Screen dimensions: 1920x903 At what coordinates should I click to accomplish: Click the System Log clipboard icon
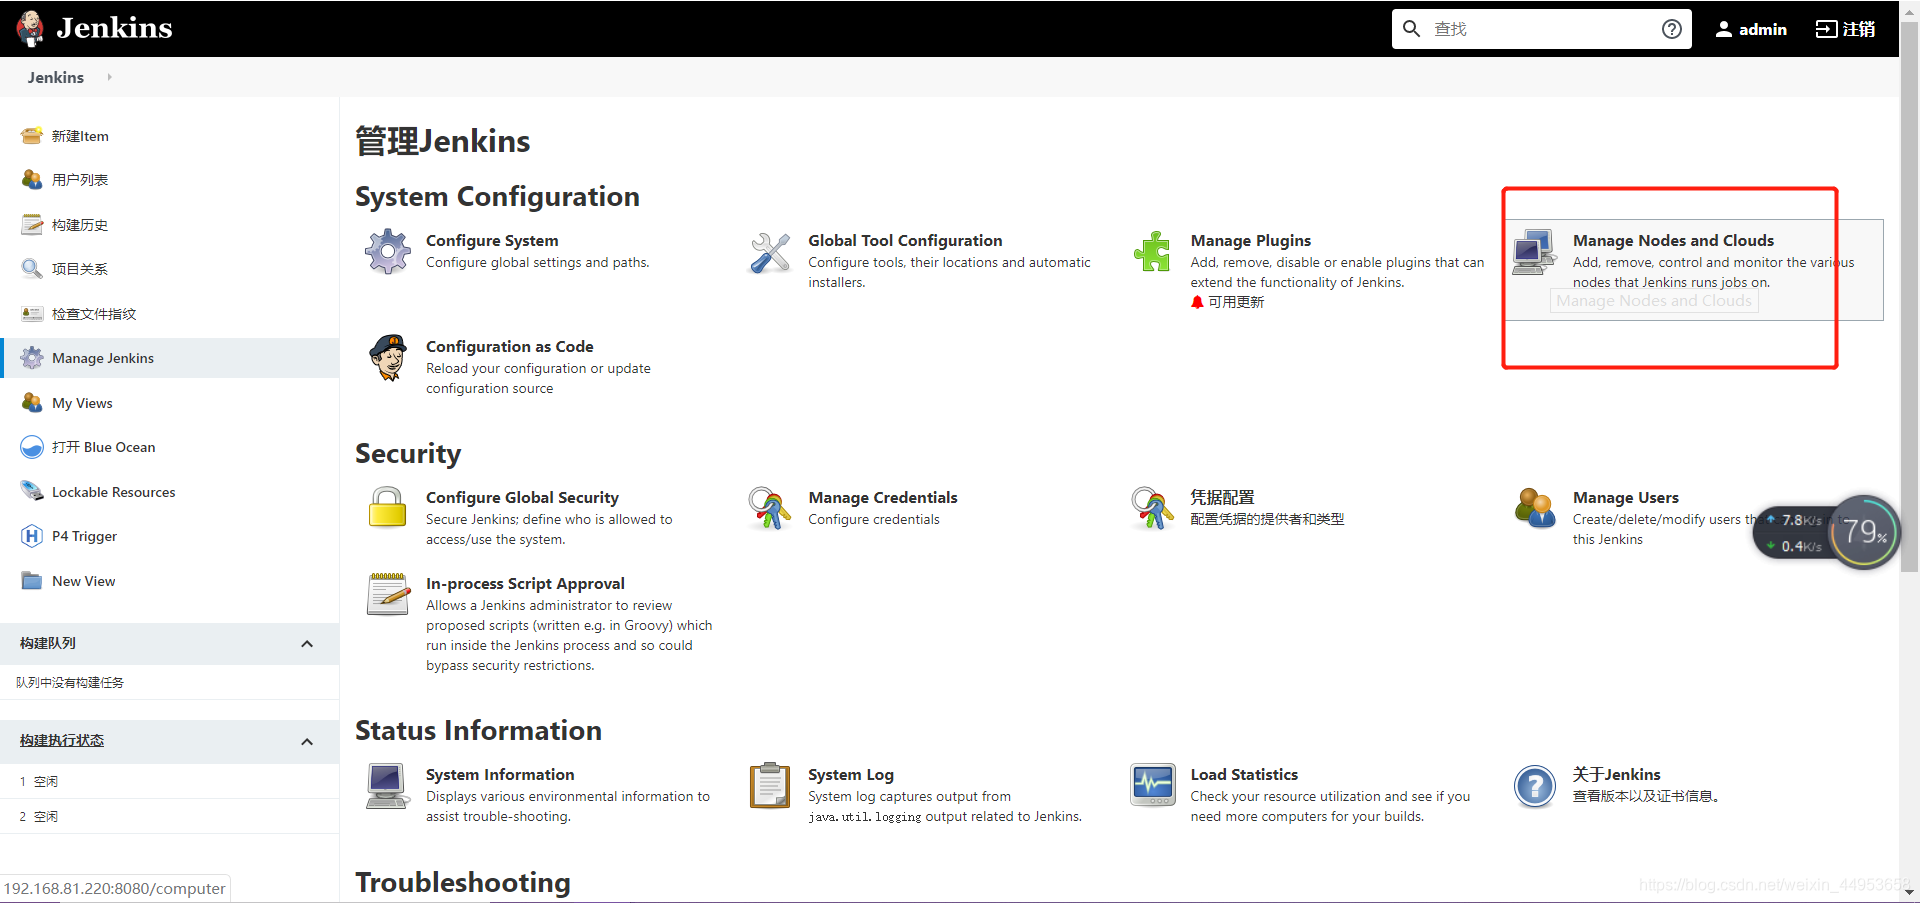point(770,785)
